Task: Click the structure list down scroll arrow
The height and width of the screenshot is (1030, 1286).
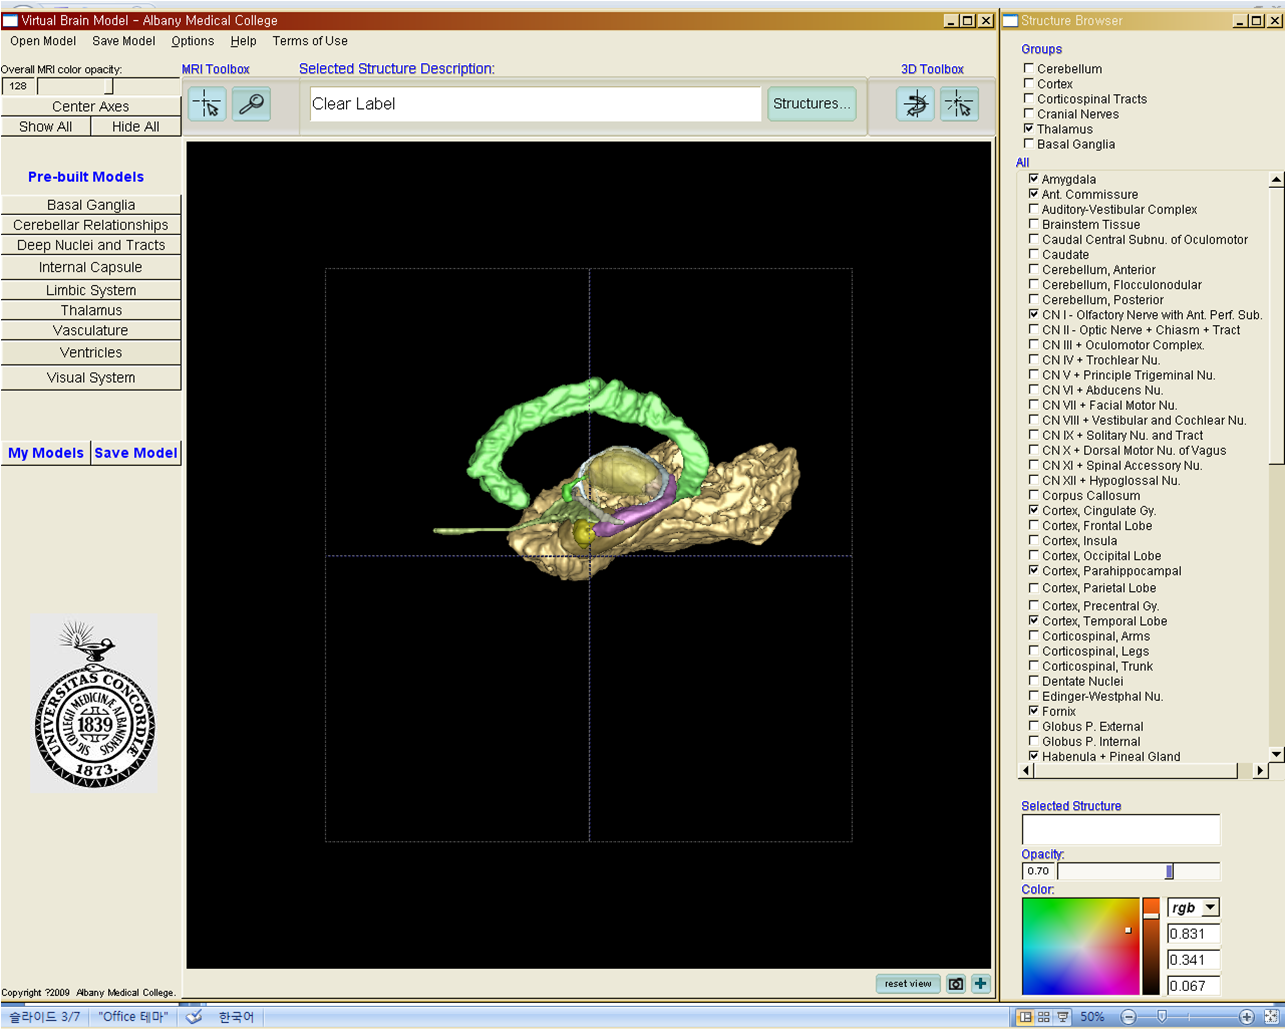Action: [1276, 754]
